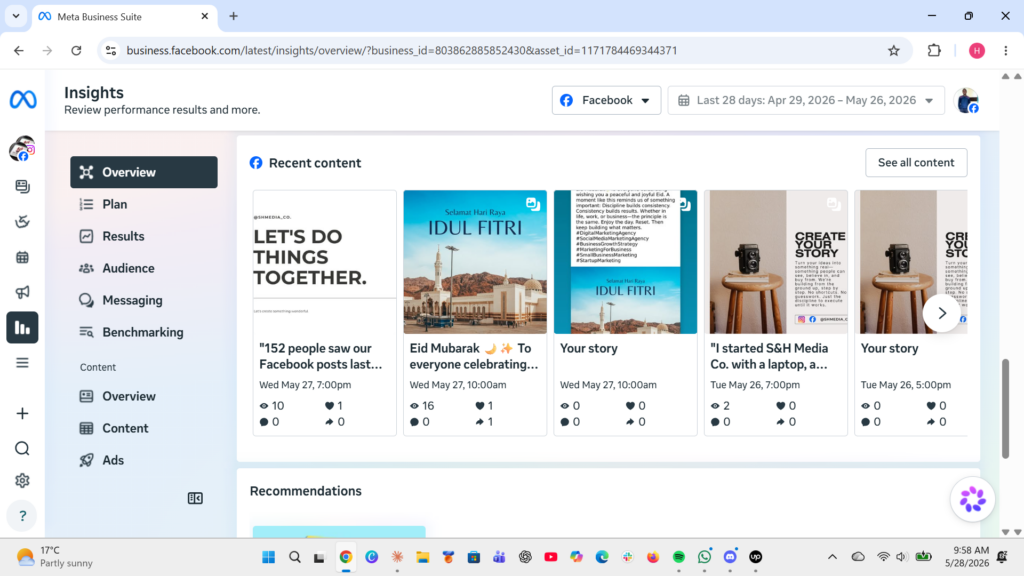Open a new browser tab with the plus

coord(233,16)
